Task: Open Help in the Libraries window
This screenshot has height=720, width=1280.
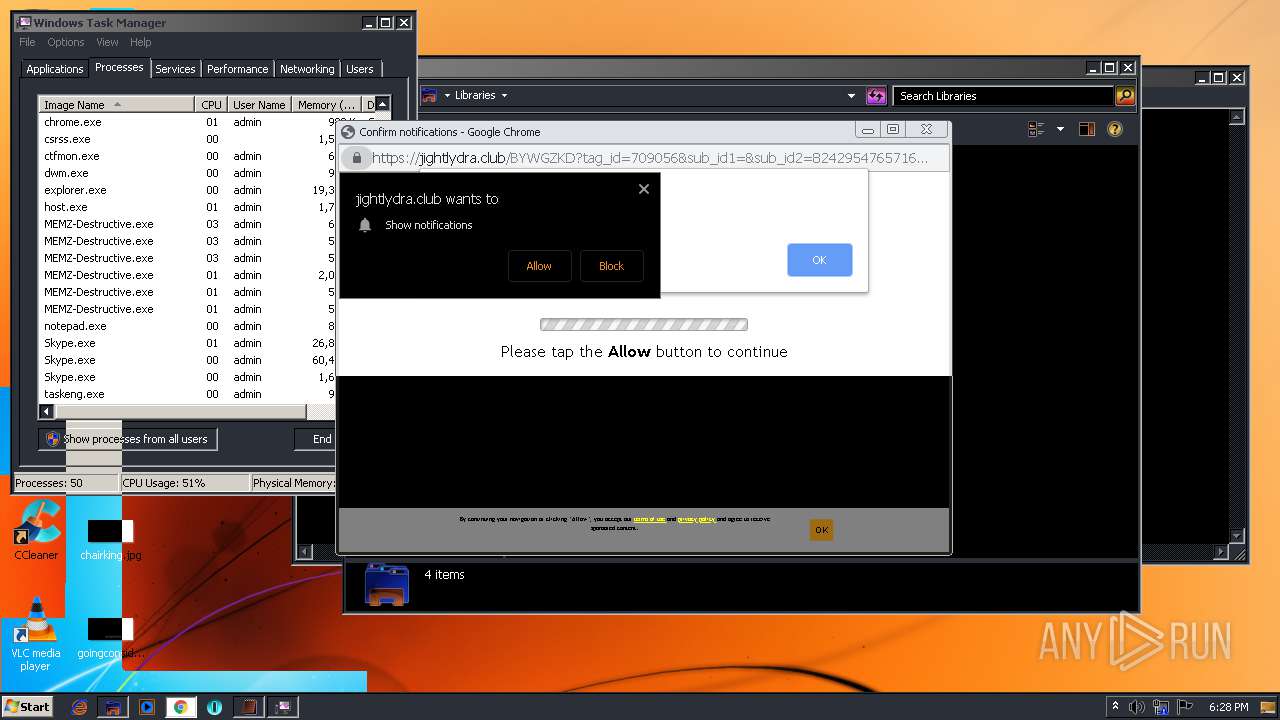Action: 1115,129
